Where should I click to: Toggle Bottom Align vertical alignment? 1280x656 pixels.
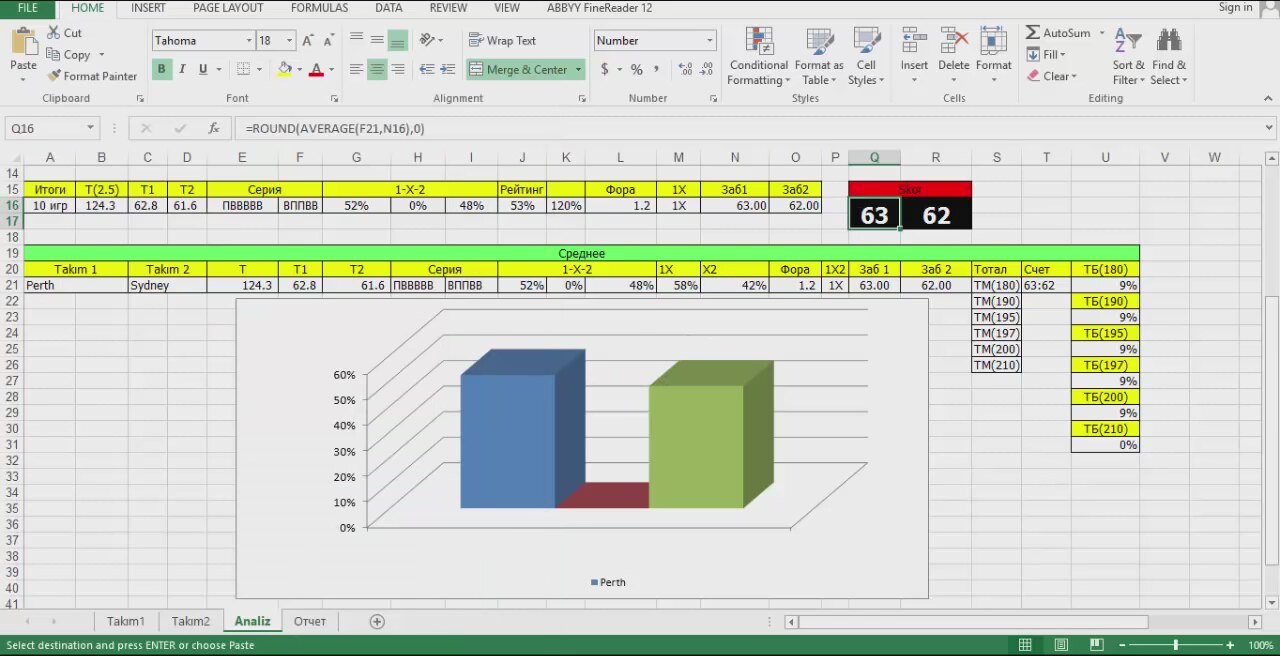[x=398, y=41]
